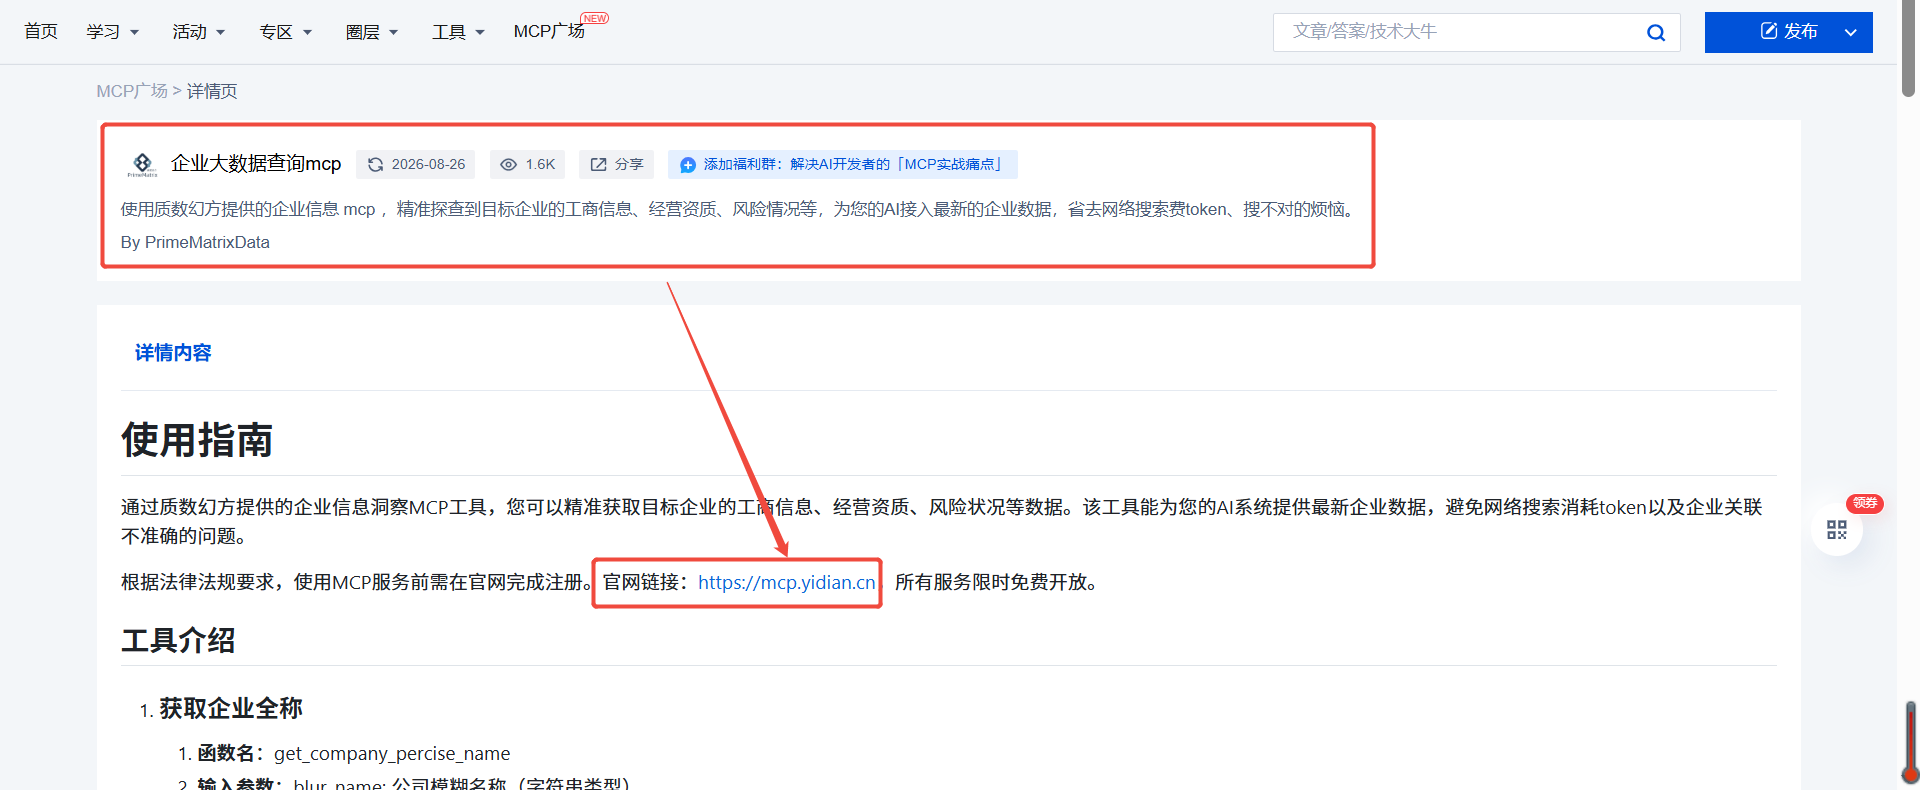Click the PrimeMatrix logo icon
1920x790 pixels.
(143, 164)
